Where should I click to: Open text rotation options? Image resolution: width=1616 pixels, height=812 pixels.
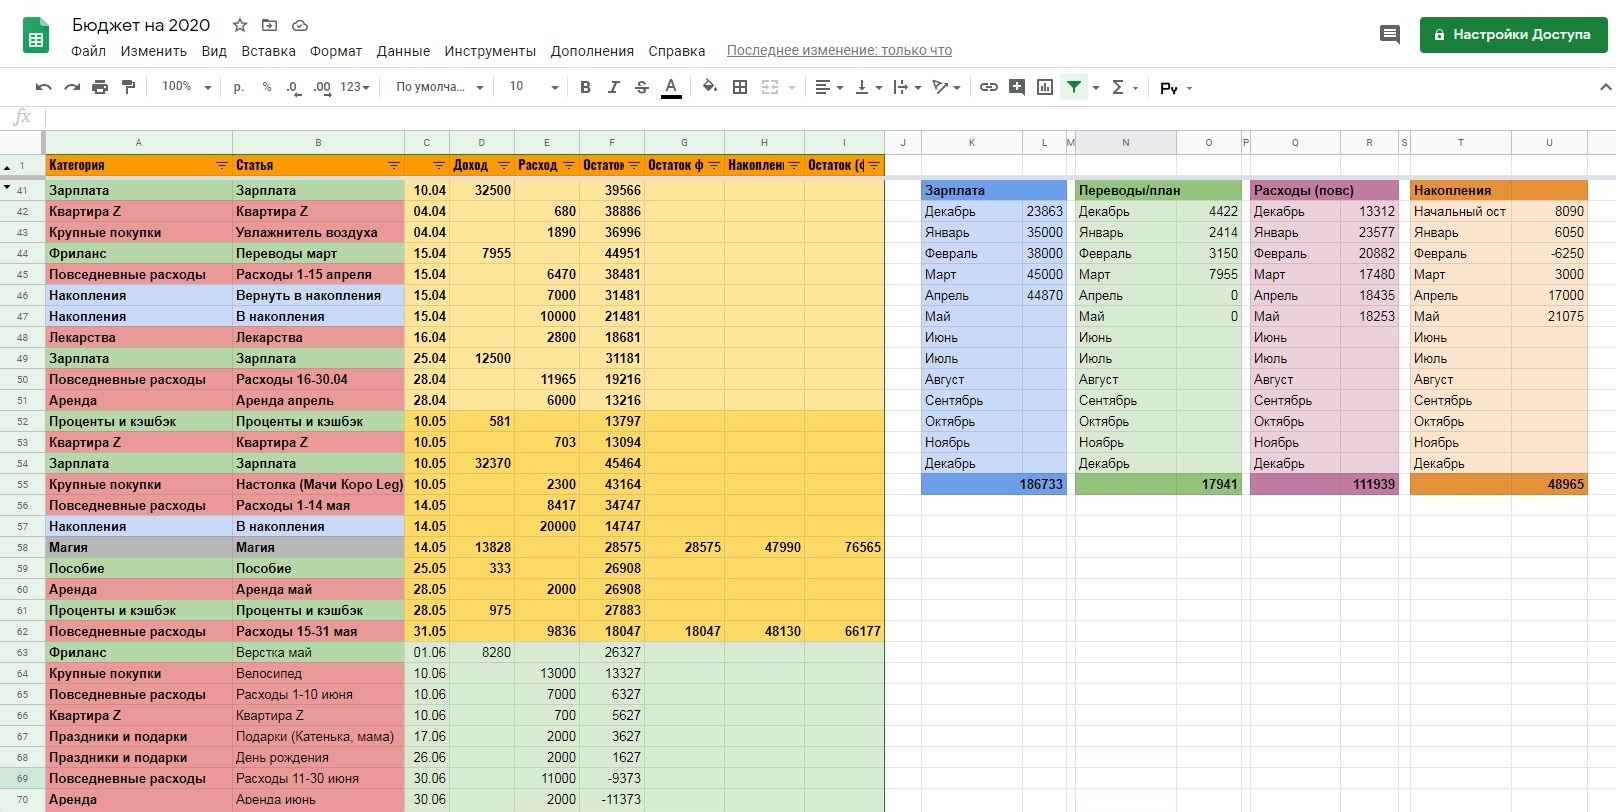(946, 87)
